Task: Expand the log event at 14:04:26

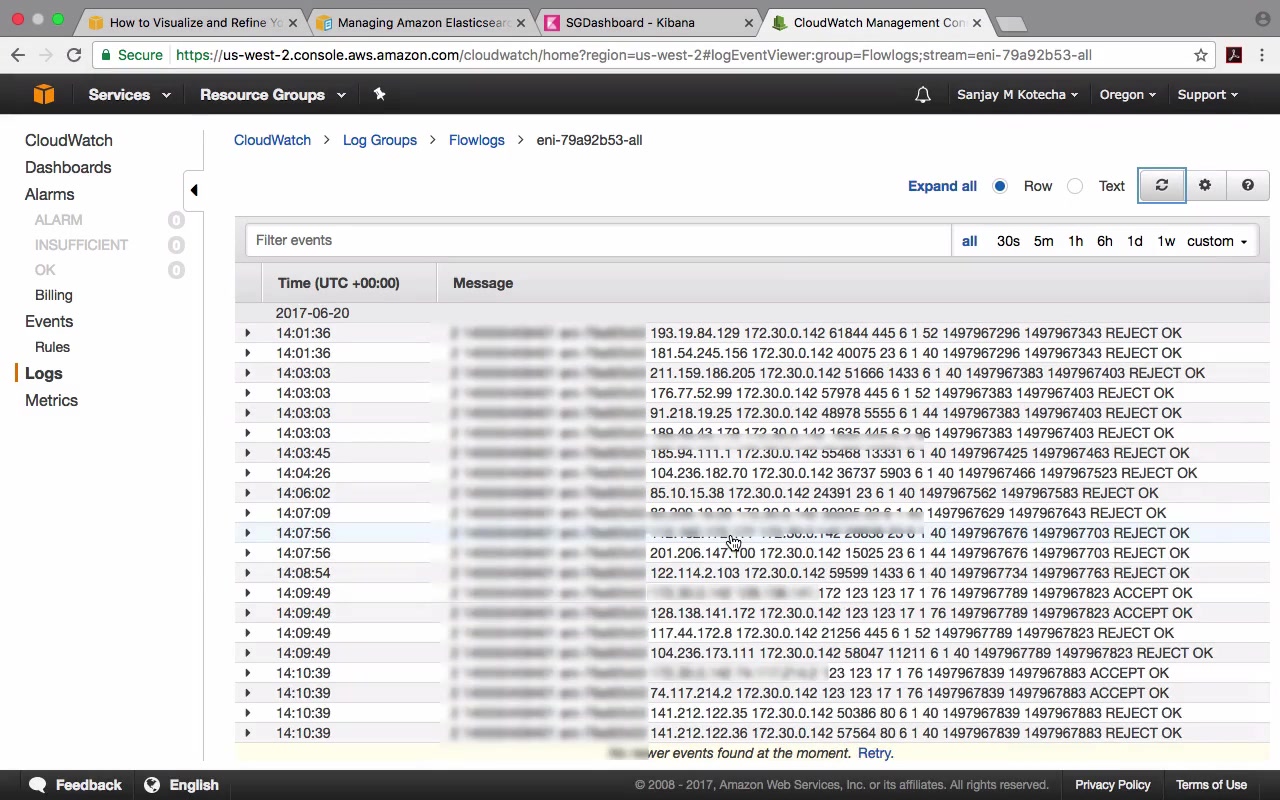Action: pos(248,473)
